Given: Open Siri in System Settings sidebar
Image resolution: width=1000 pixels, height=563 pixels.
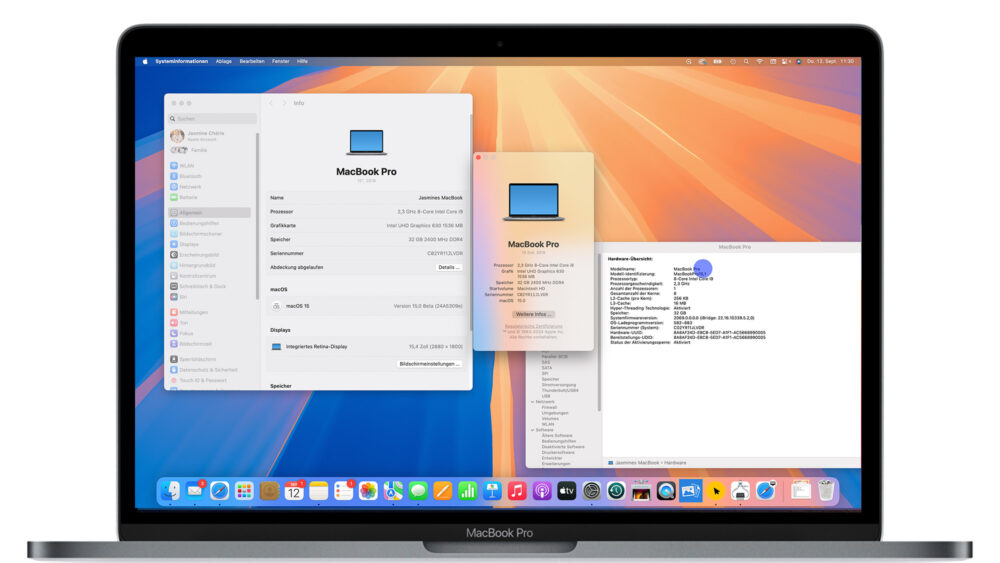Looking at the screenshot, I should coord(179,296).
